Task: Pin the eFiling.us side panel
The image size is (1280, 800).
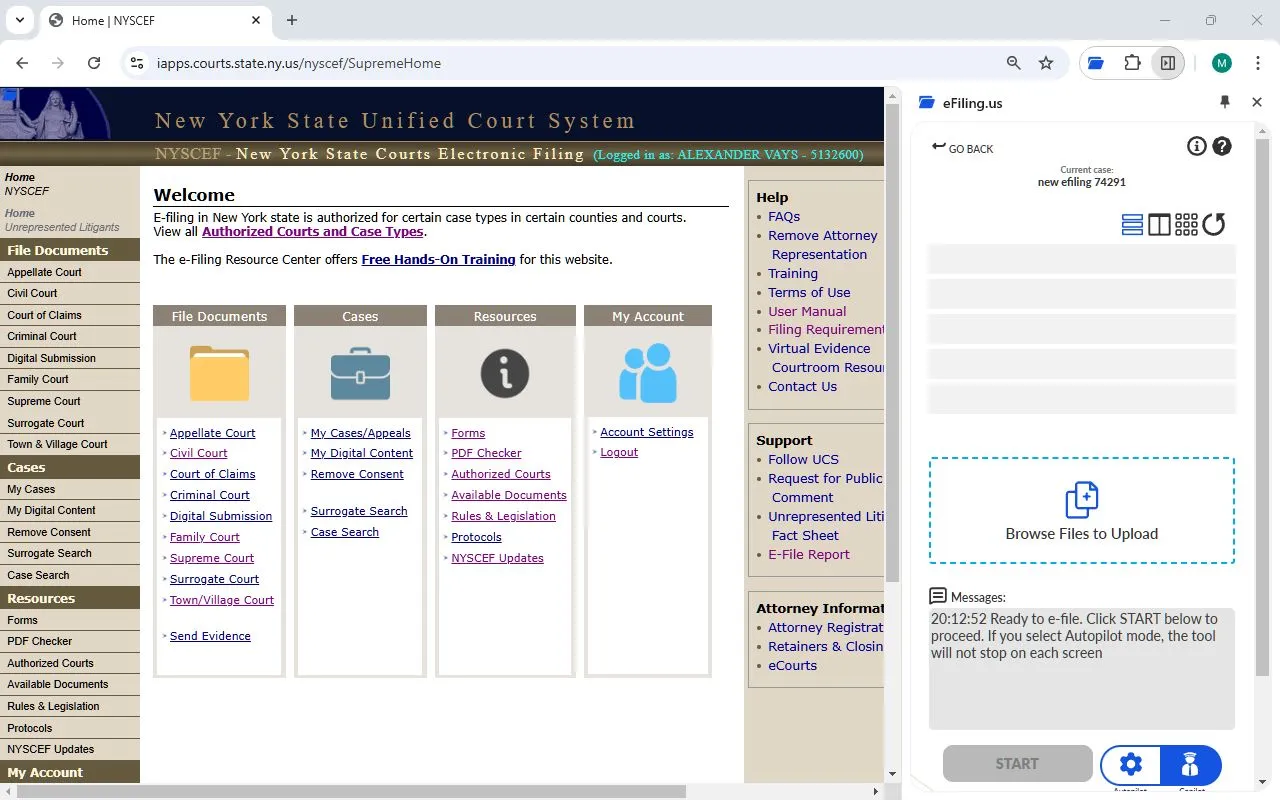Action: pos(1225,102)
